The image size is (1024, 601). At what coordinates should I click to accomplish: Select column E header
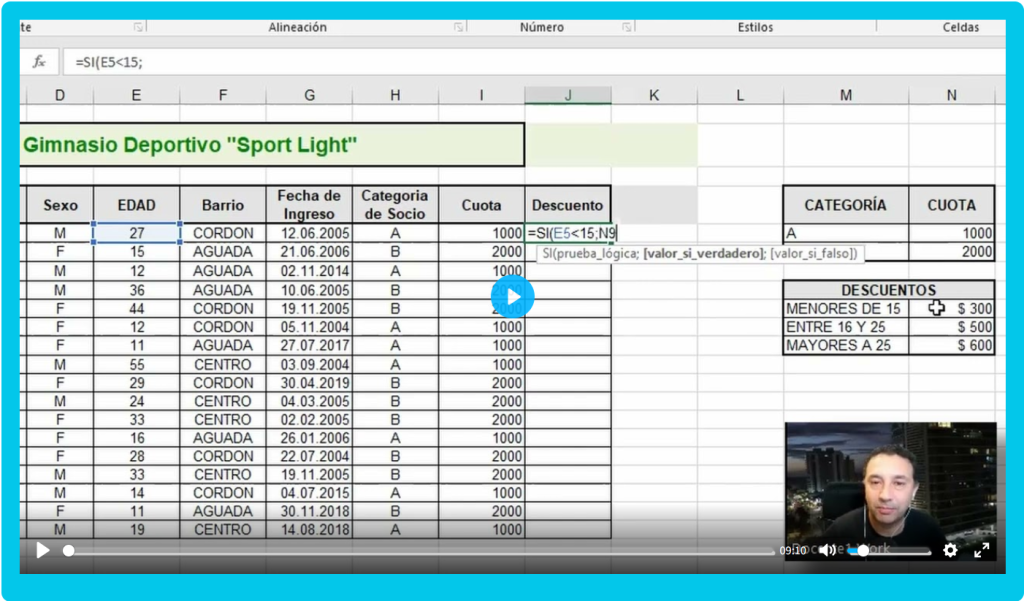click(x=136, y=95)
